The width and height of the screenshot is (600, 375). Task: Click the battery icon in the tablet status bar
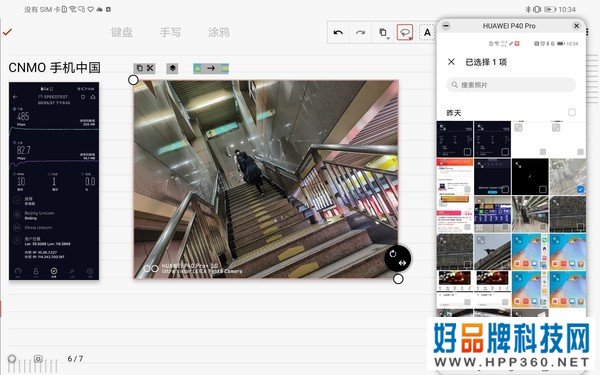(x=550, y=9)
